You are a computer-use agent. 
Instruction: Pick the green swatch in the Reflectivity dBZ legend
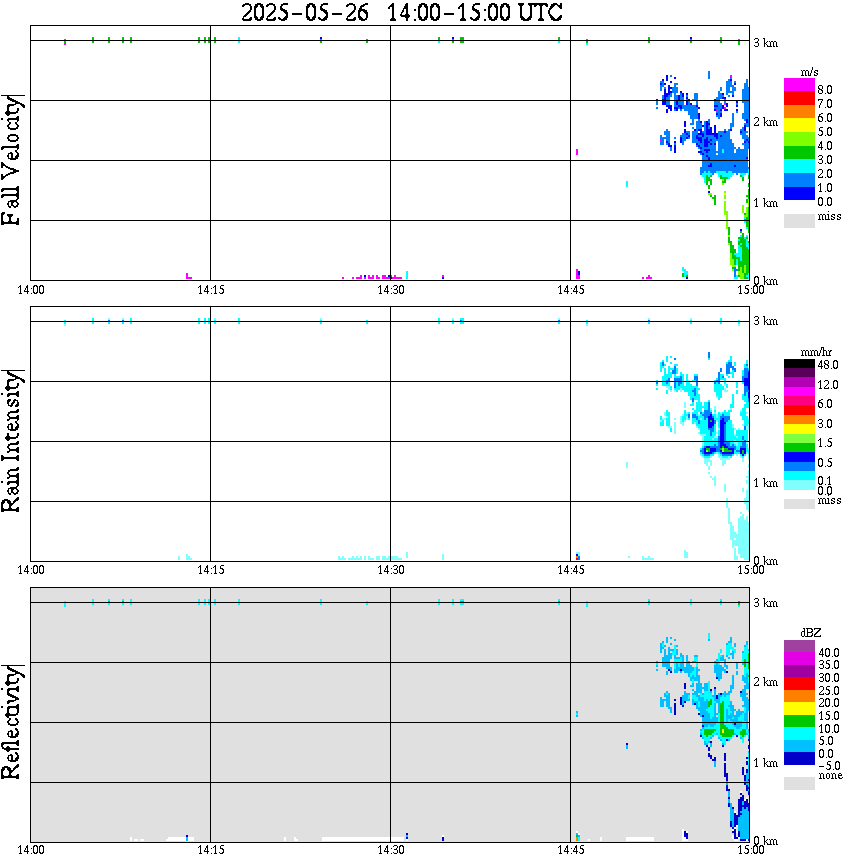coord(799,721)
